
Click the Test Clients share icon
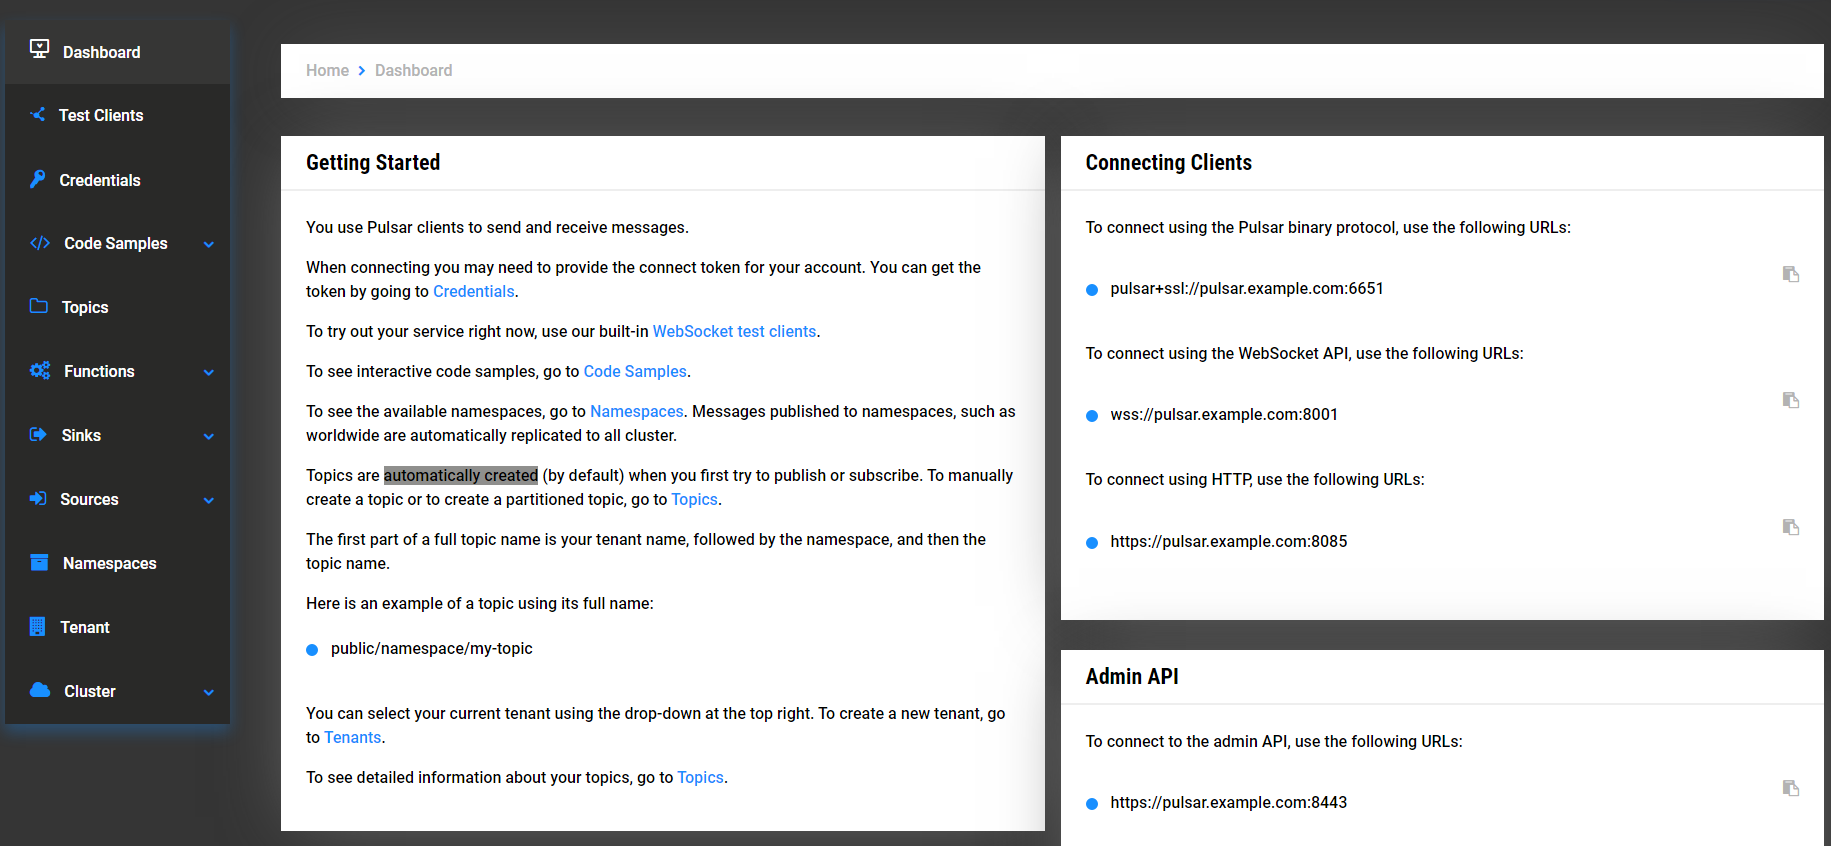coord(38,114)
